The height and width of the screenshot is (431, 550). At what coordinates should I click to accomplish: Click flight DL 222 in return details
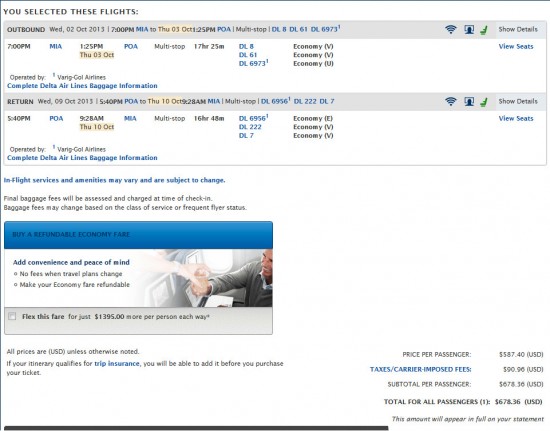pos(250,127)
